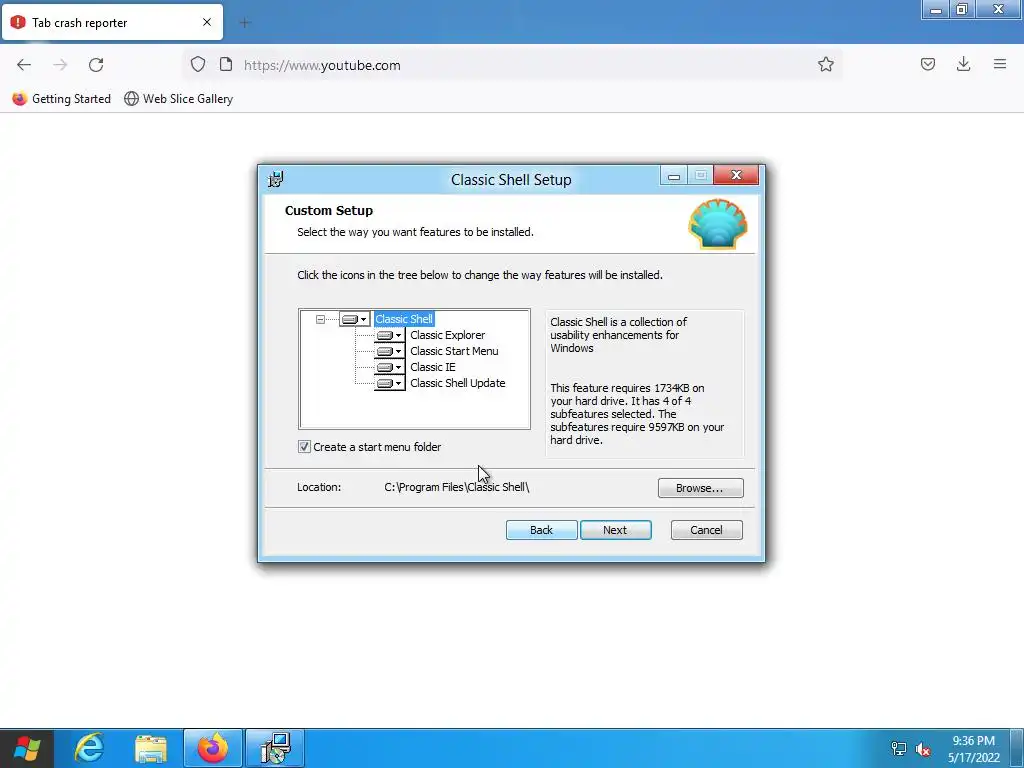Go forward in Firefox
The height and width of the screenshot is (768, 1024).
(x=60, y=65)
